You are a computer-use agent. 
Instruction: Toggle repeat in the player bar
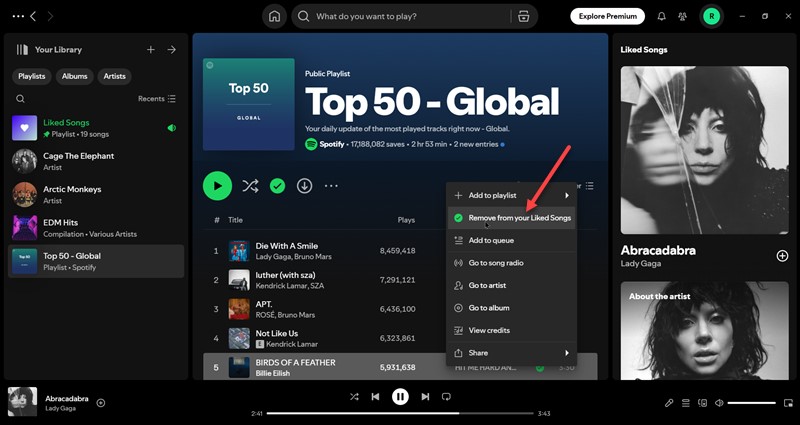[446, 396]
